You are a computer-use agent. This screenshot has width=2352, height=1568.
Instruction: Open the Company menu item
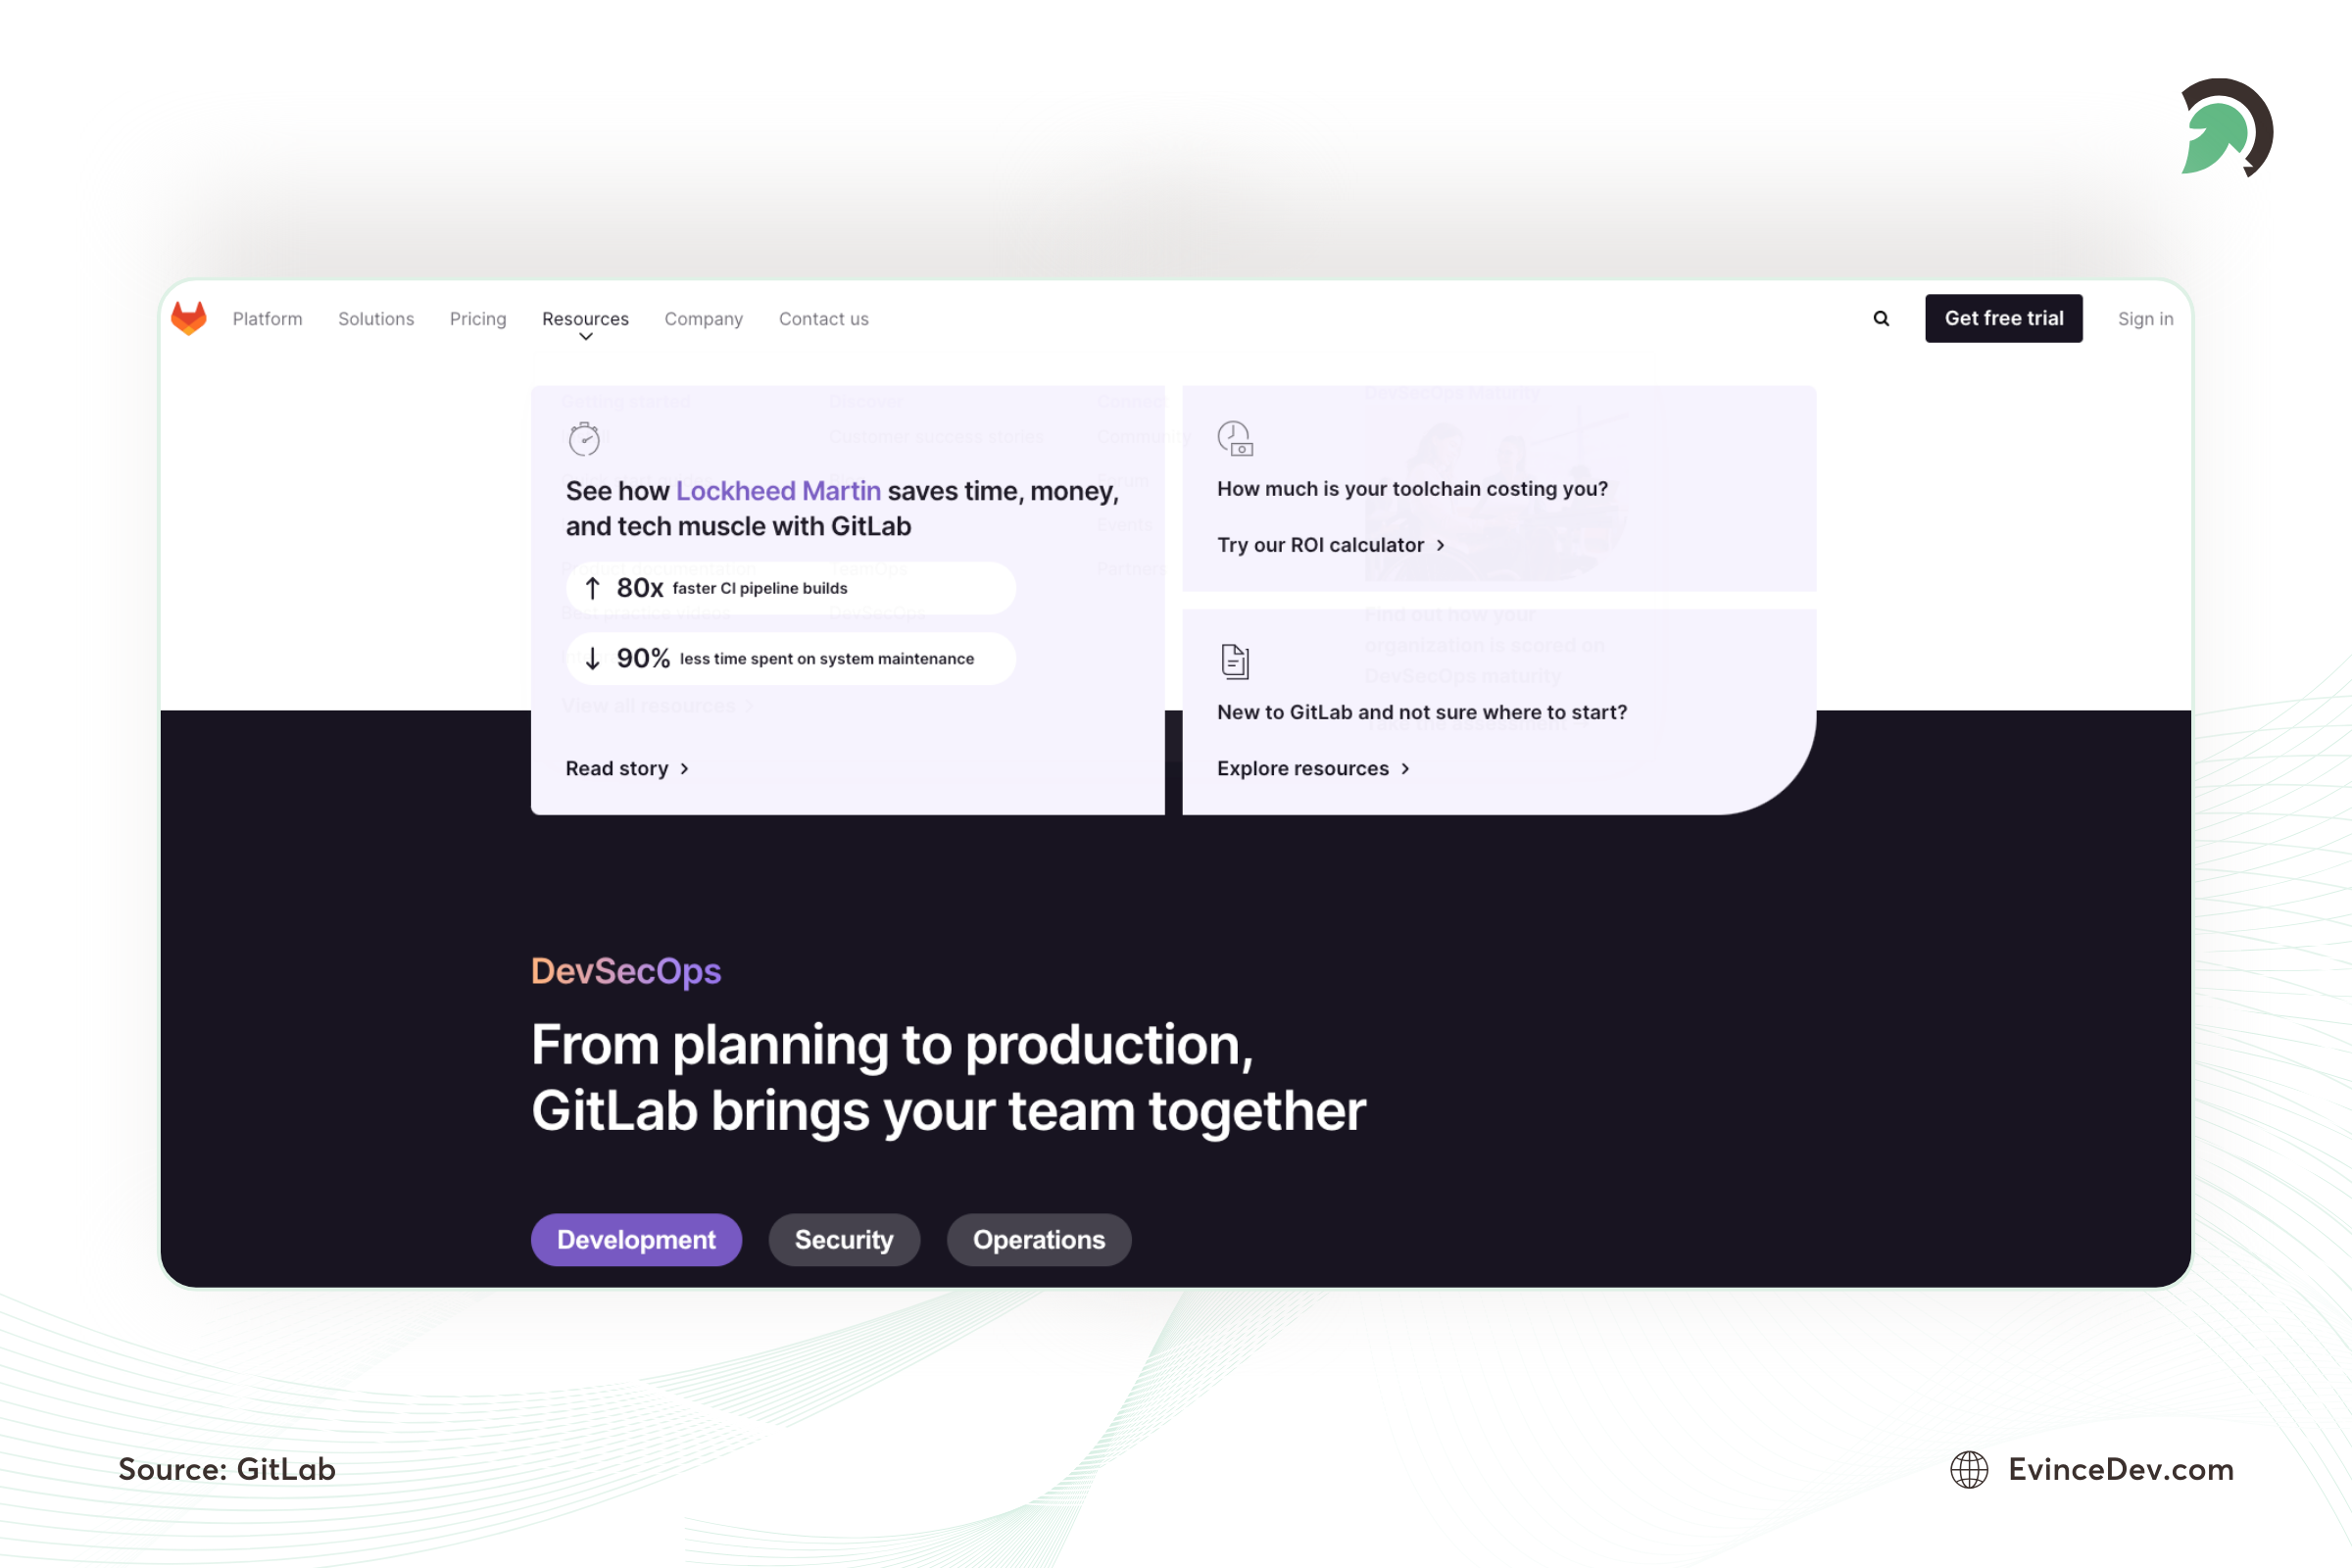(704, 317)
